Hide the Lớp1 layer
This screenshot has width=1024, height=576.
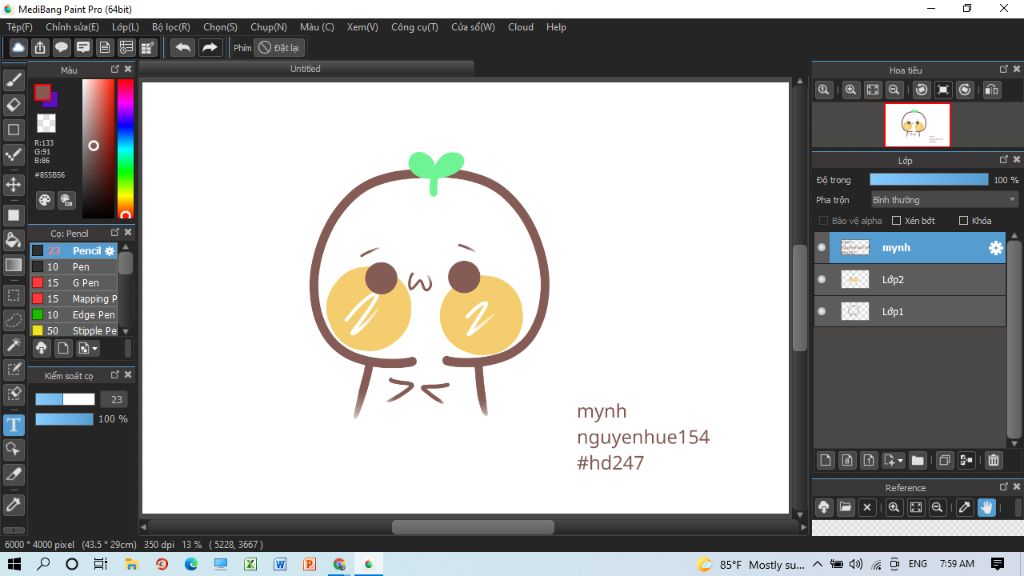click(822, 312)
